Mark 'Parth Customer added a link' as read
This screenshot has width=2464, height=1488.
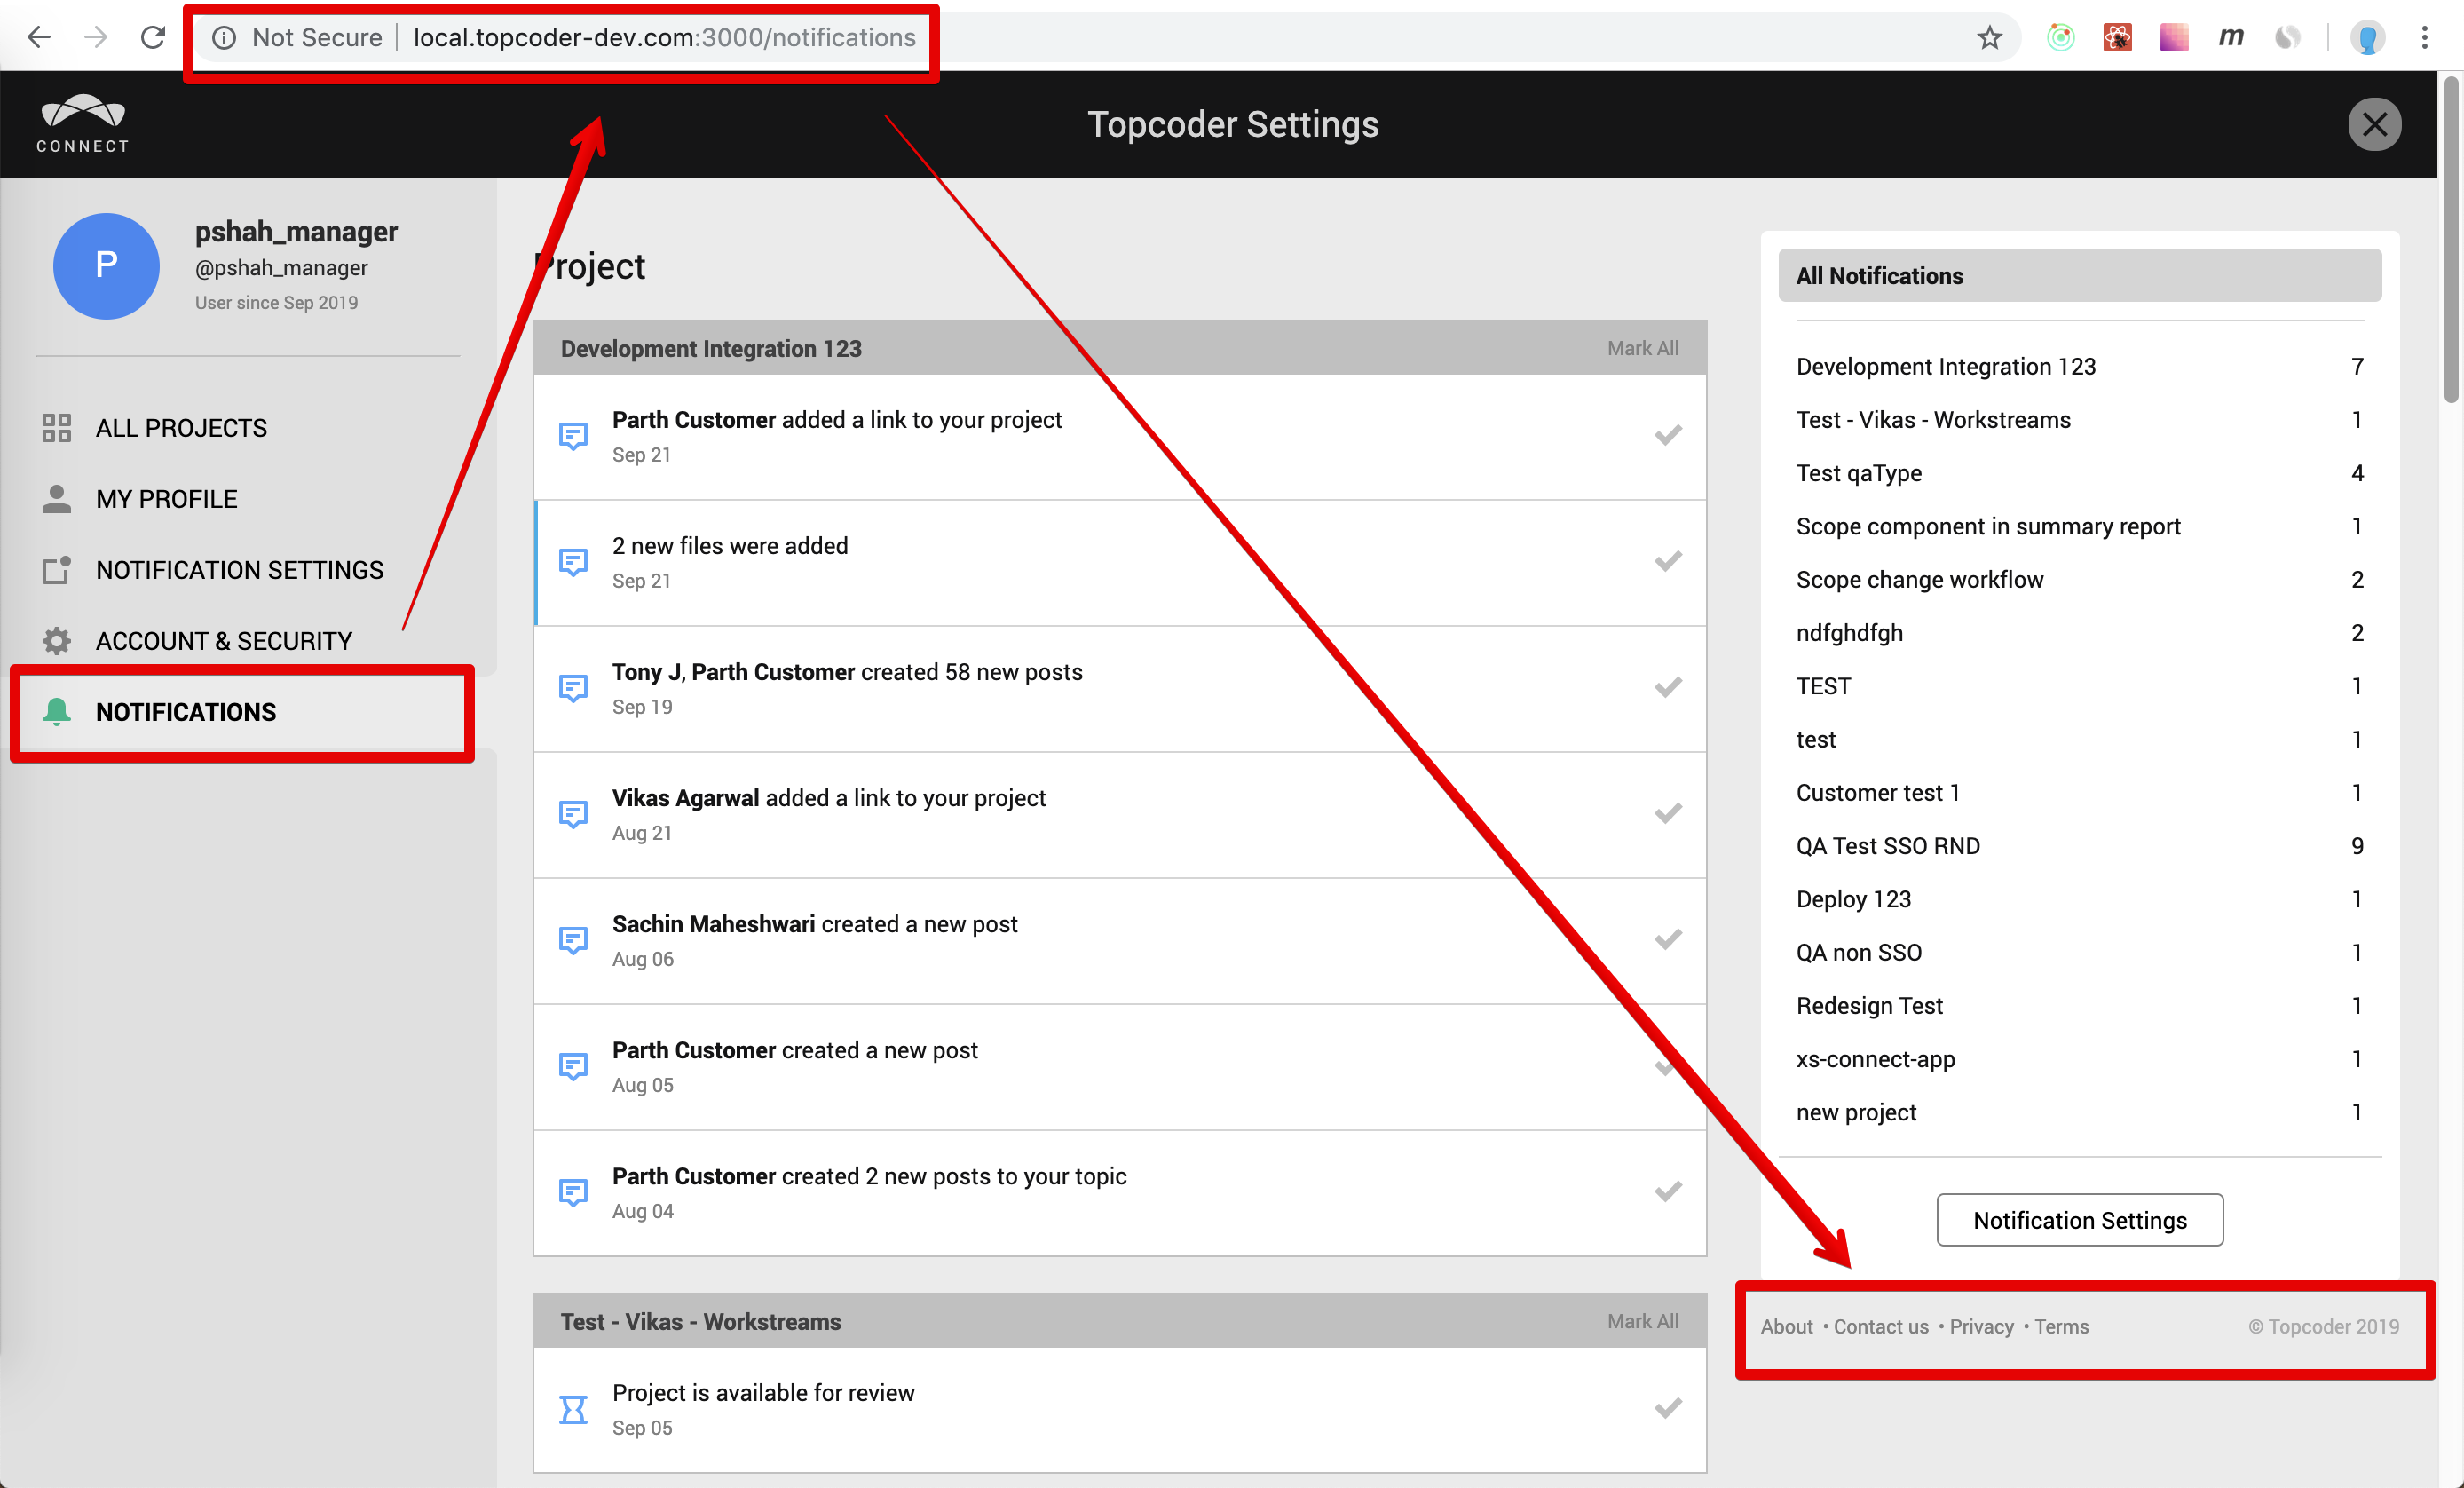pos(1667,435)
